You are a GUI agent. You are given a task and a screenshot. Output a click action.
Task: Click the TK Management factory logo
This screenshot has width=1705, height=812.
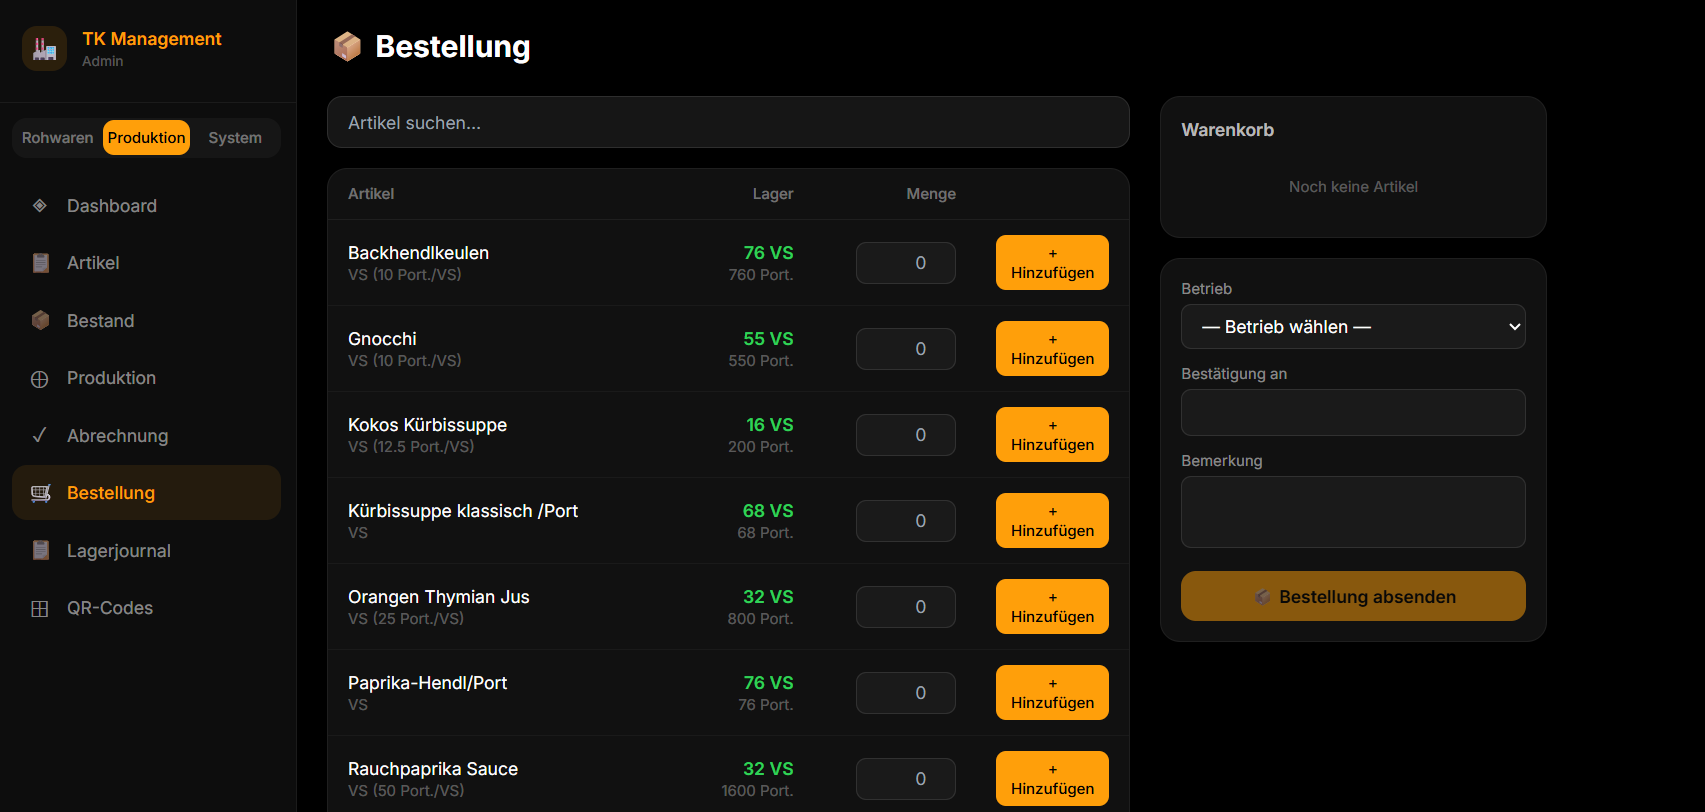coord(44,48)
